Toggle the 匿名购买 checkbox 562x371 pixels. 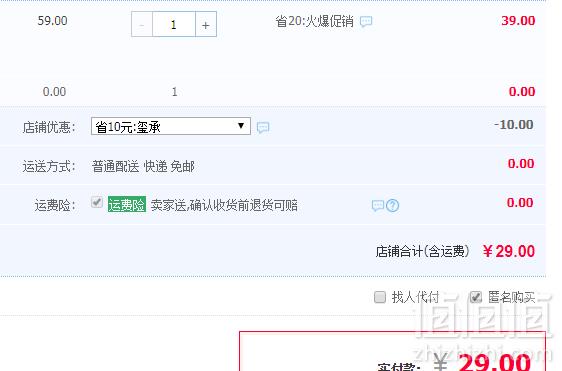pyautogui.click(x=476, y=297)
